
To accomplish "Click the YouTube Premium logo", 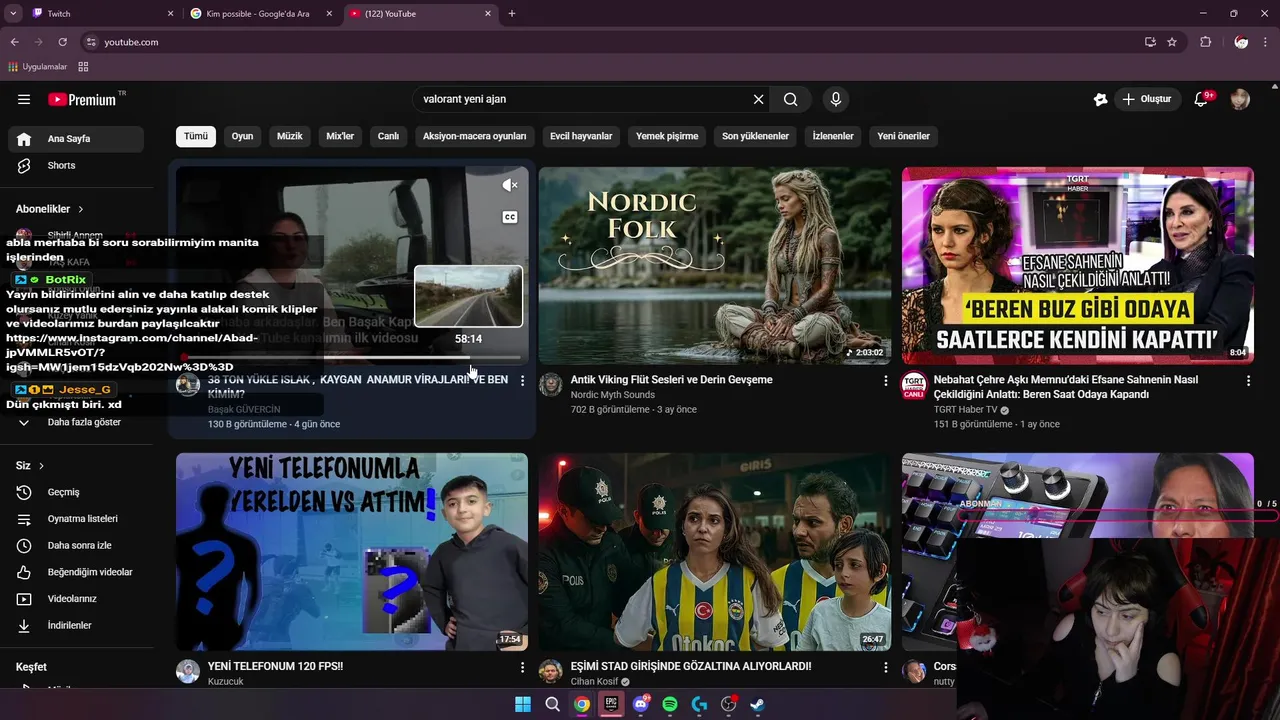I will click(82, 99).
